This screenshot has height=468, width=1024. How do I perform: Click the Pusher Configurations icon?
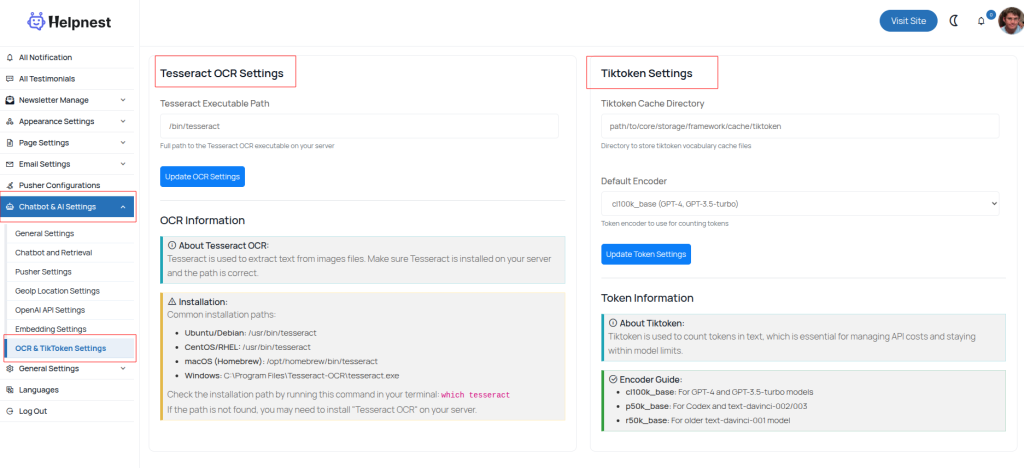pos(10,185)
